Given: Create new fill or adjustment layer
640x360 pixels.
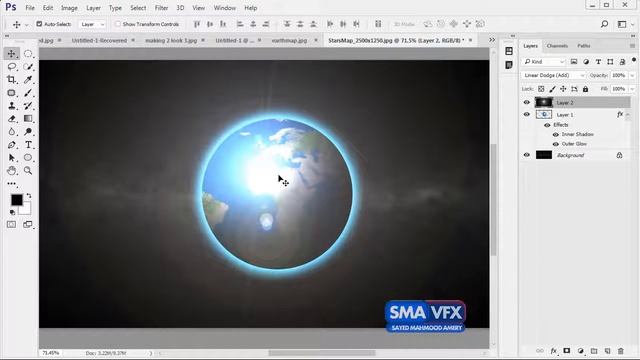Looking at the screenshot, I should [x=580, y=351].
